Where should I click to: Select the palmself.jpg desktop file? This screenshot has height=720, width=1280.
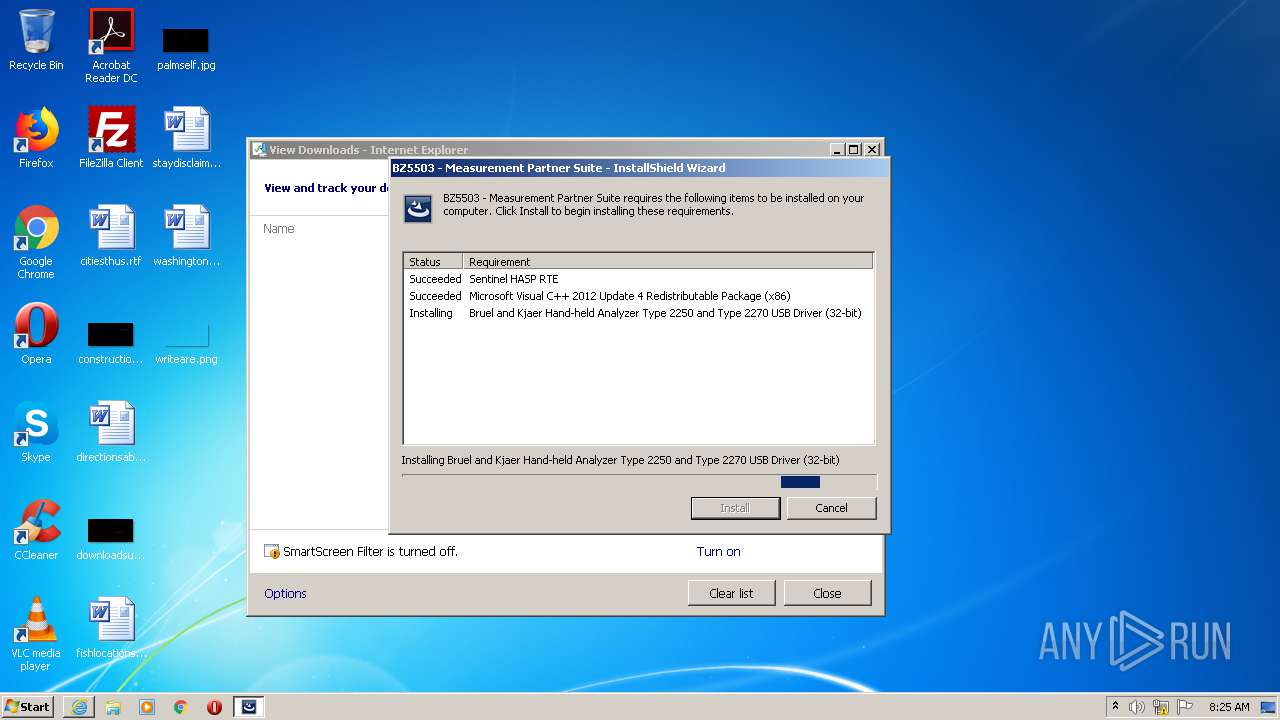coord(186,48)
